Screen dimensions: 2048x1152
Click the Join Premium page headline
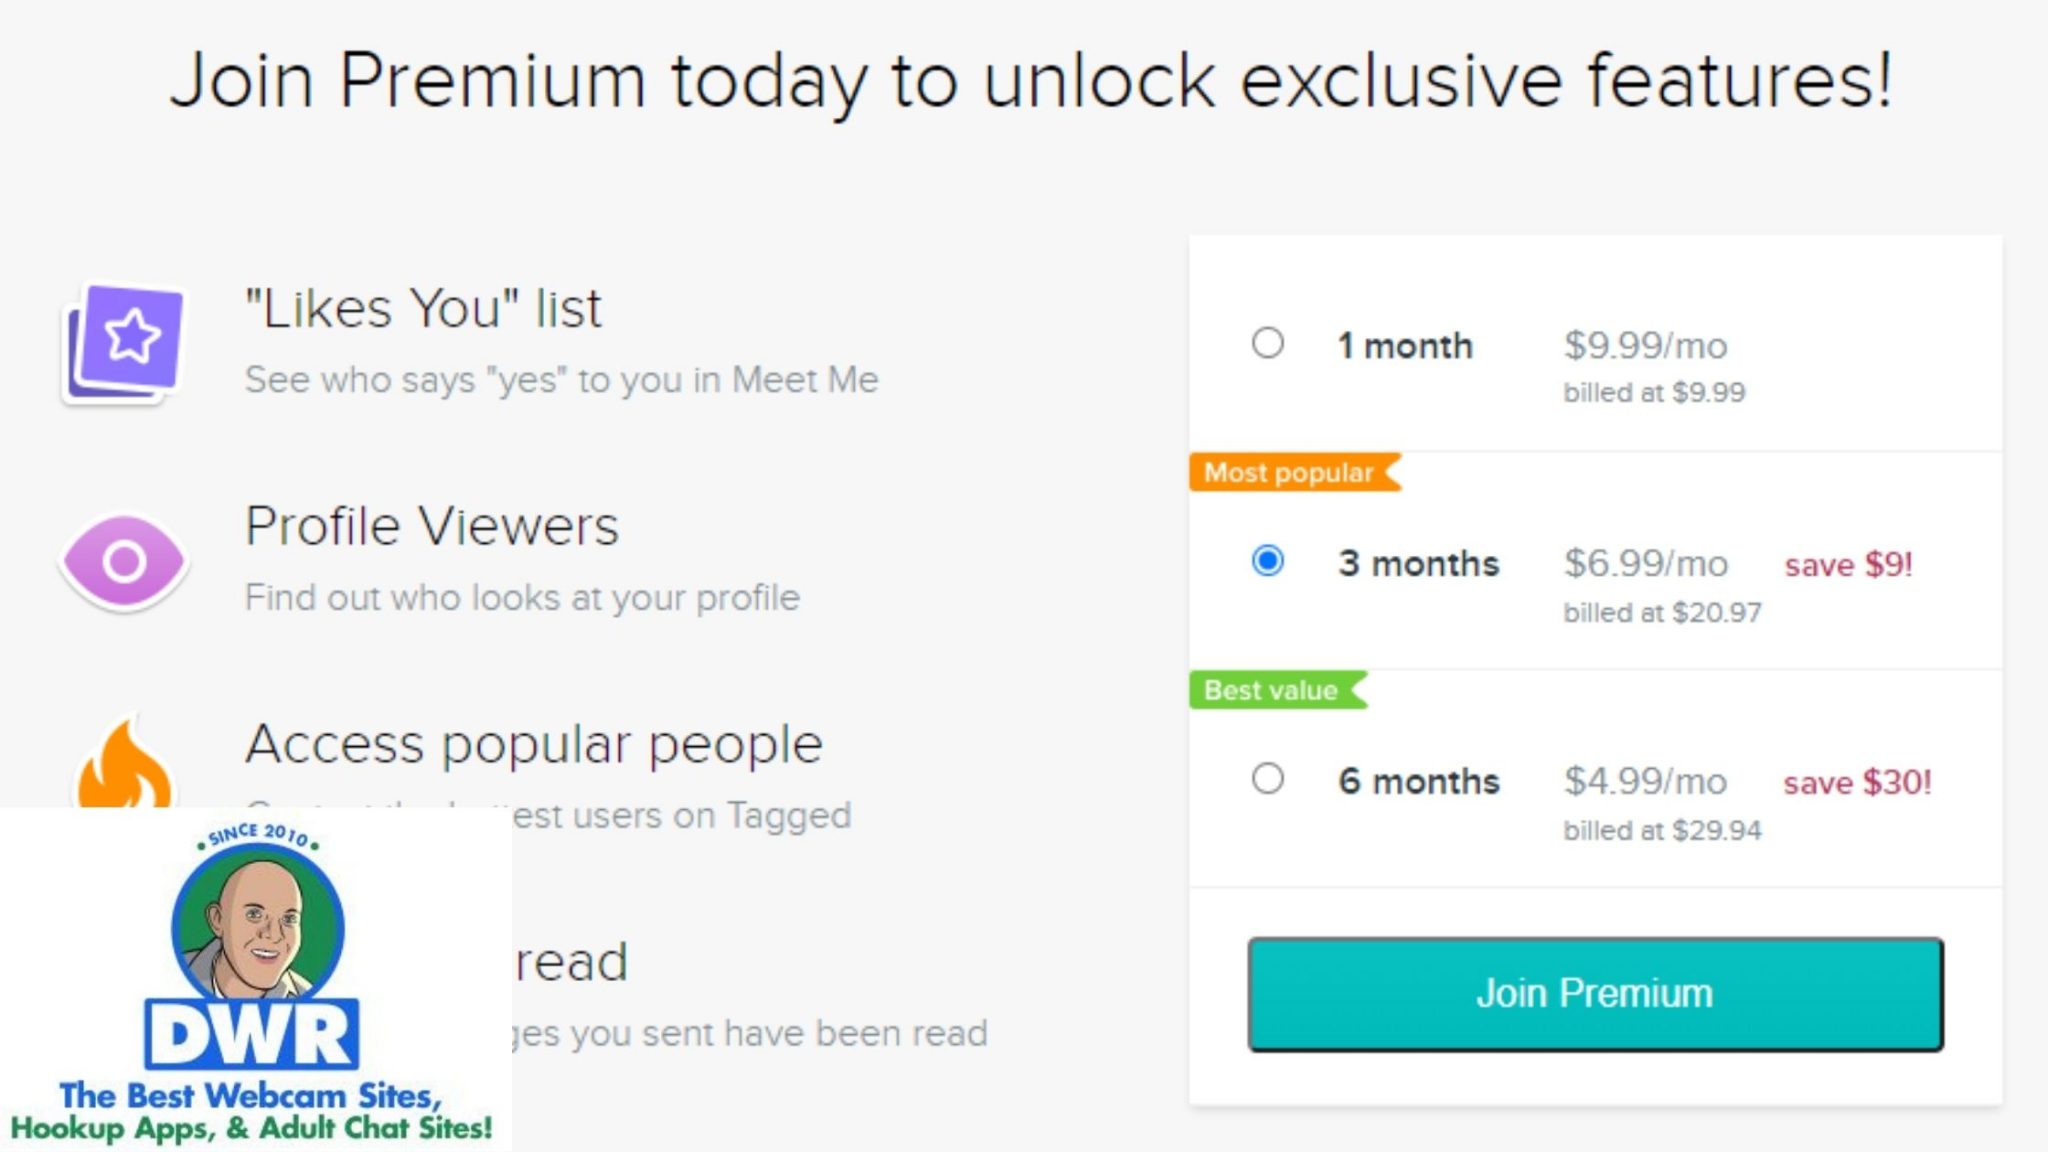coord(1024,80)
